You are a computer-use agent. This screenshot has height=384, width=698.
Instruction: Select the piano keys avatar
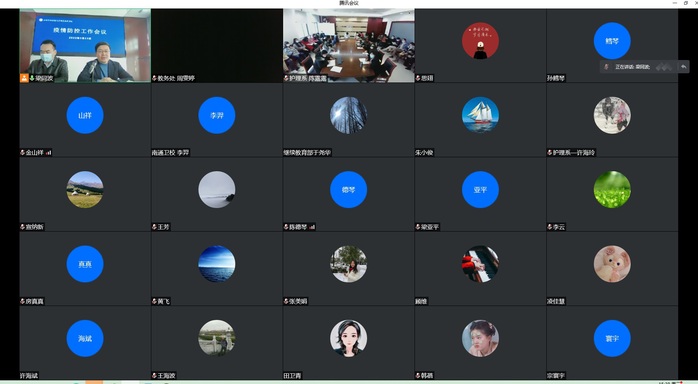(x=480, y=264)
